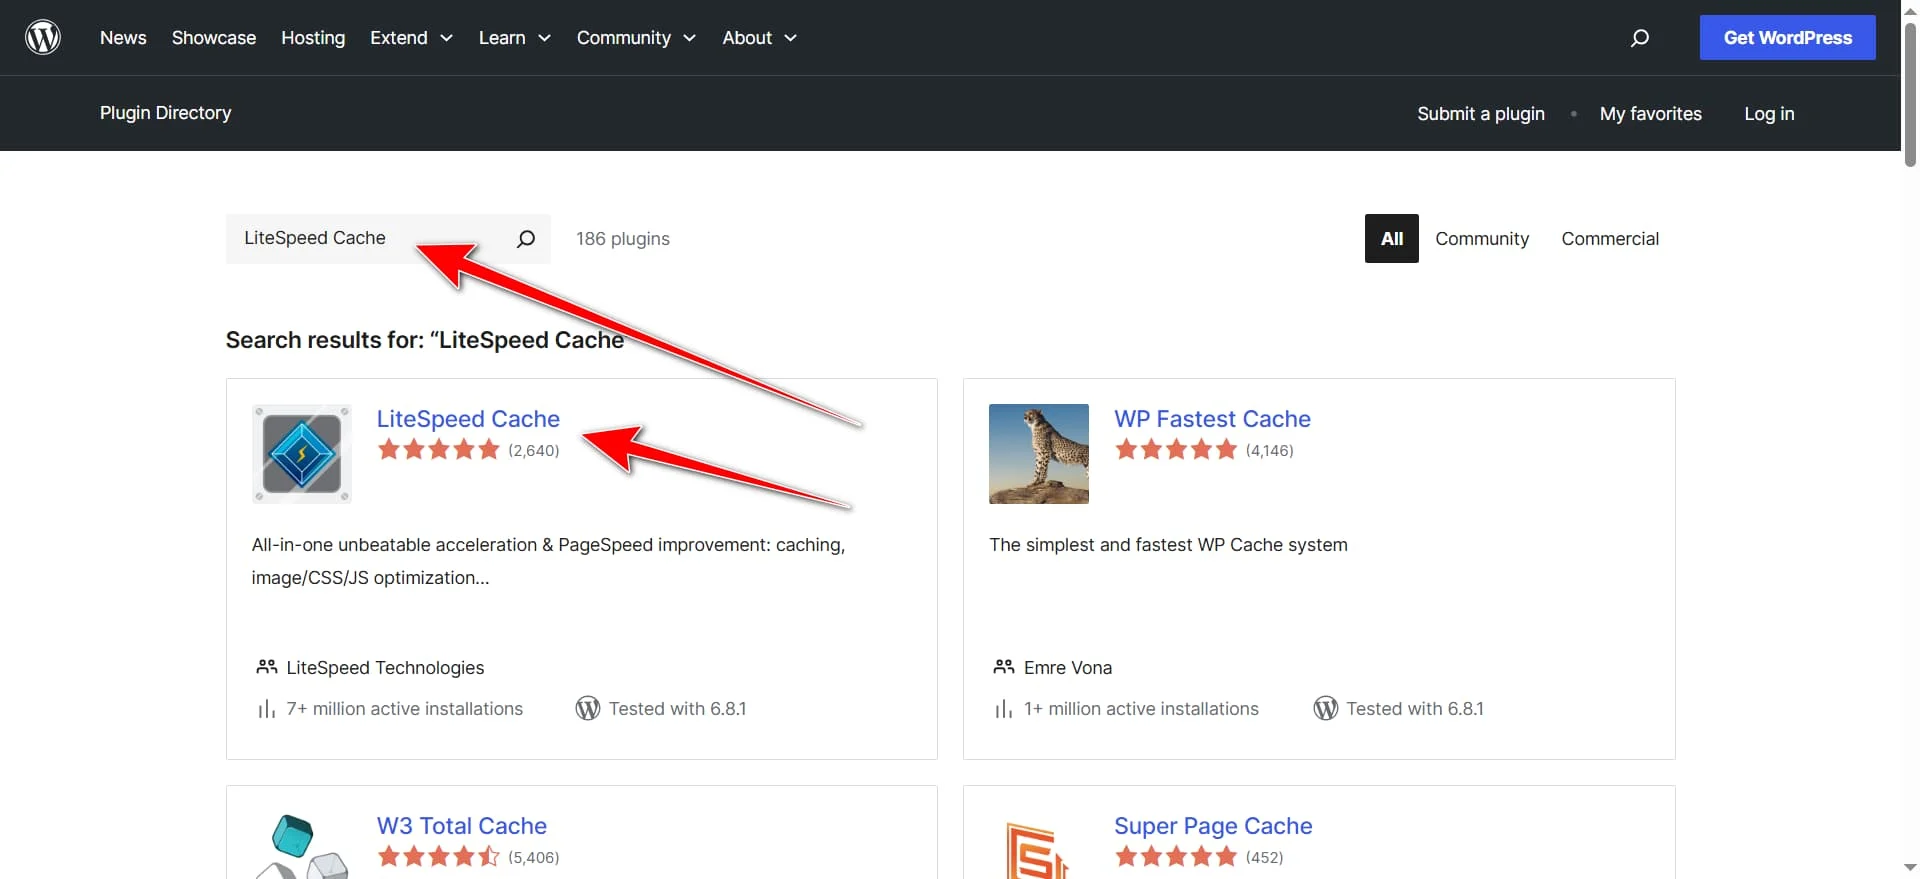Click LiteSpeed Technologies author name
Screen dimensions: 1920x879
(385, 668)
